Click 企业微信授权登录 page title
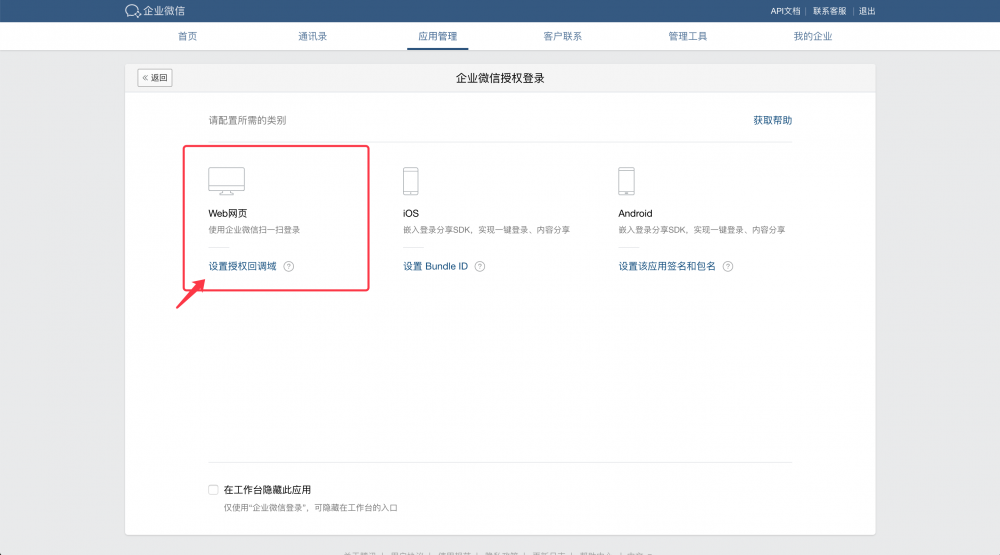This screenshot has width=1000, height=555. (x=500, y=78)
